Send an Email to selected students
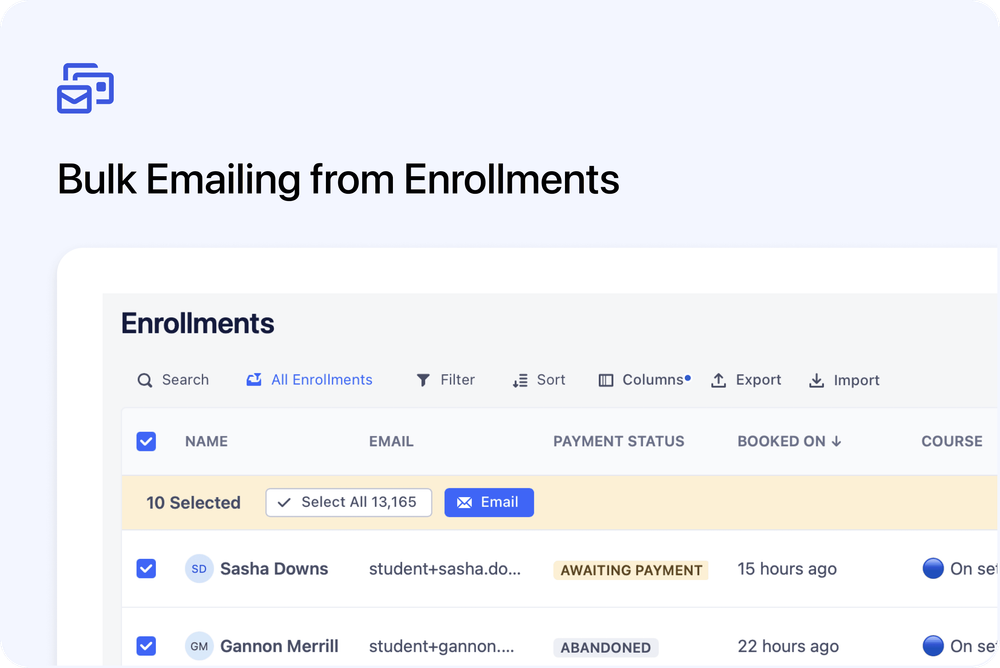Screen dimensions: 1000x668 [489, 502]
